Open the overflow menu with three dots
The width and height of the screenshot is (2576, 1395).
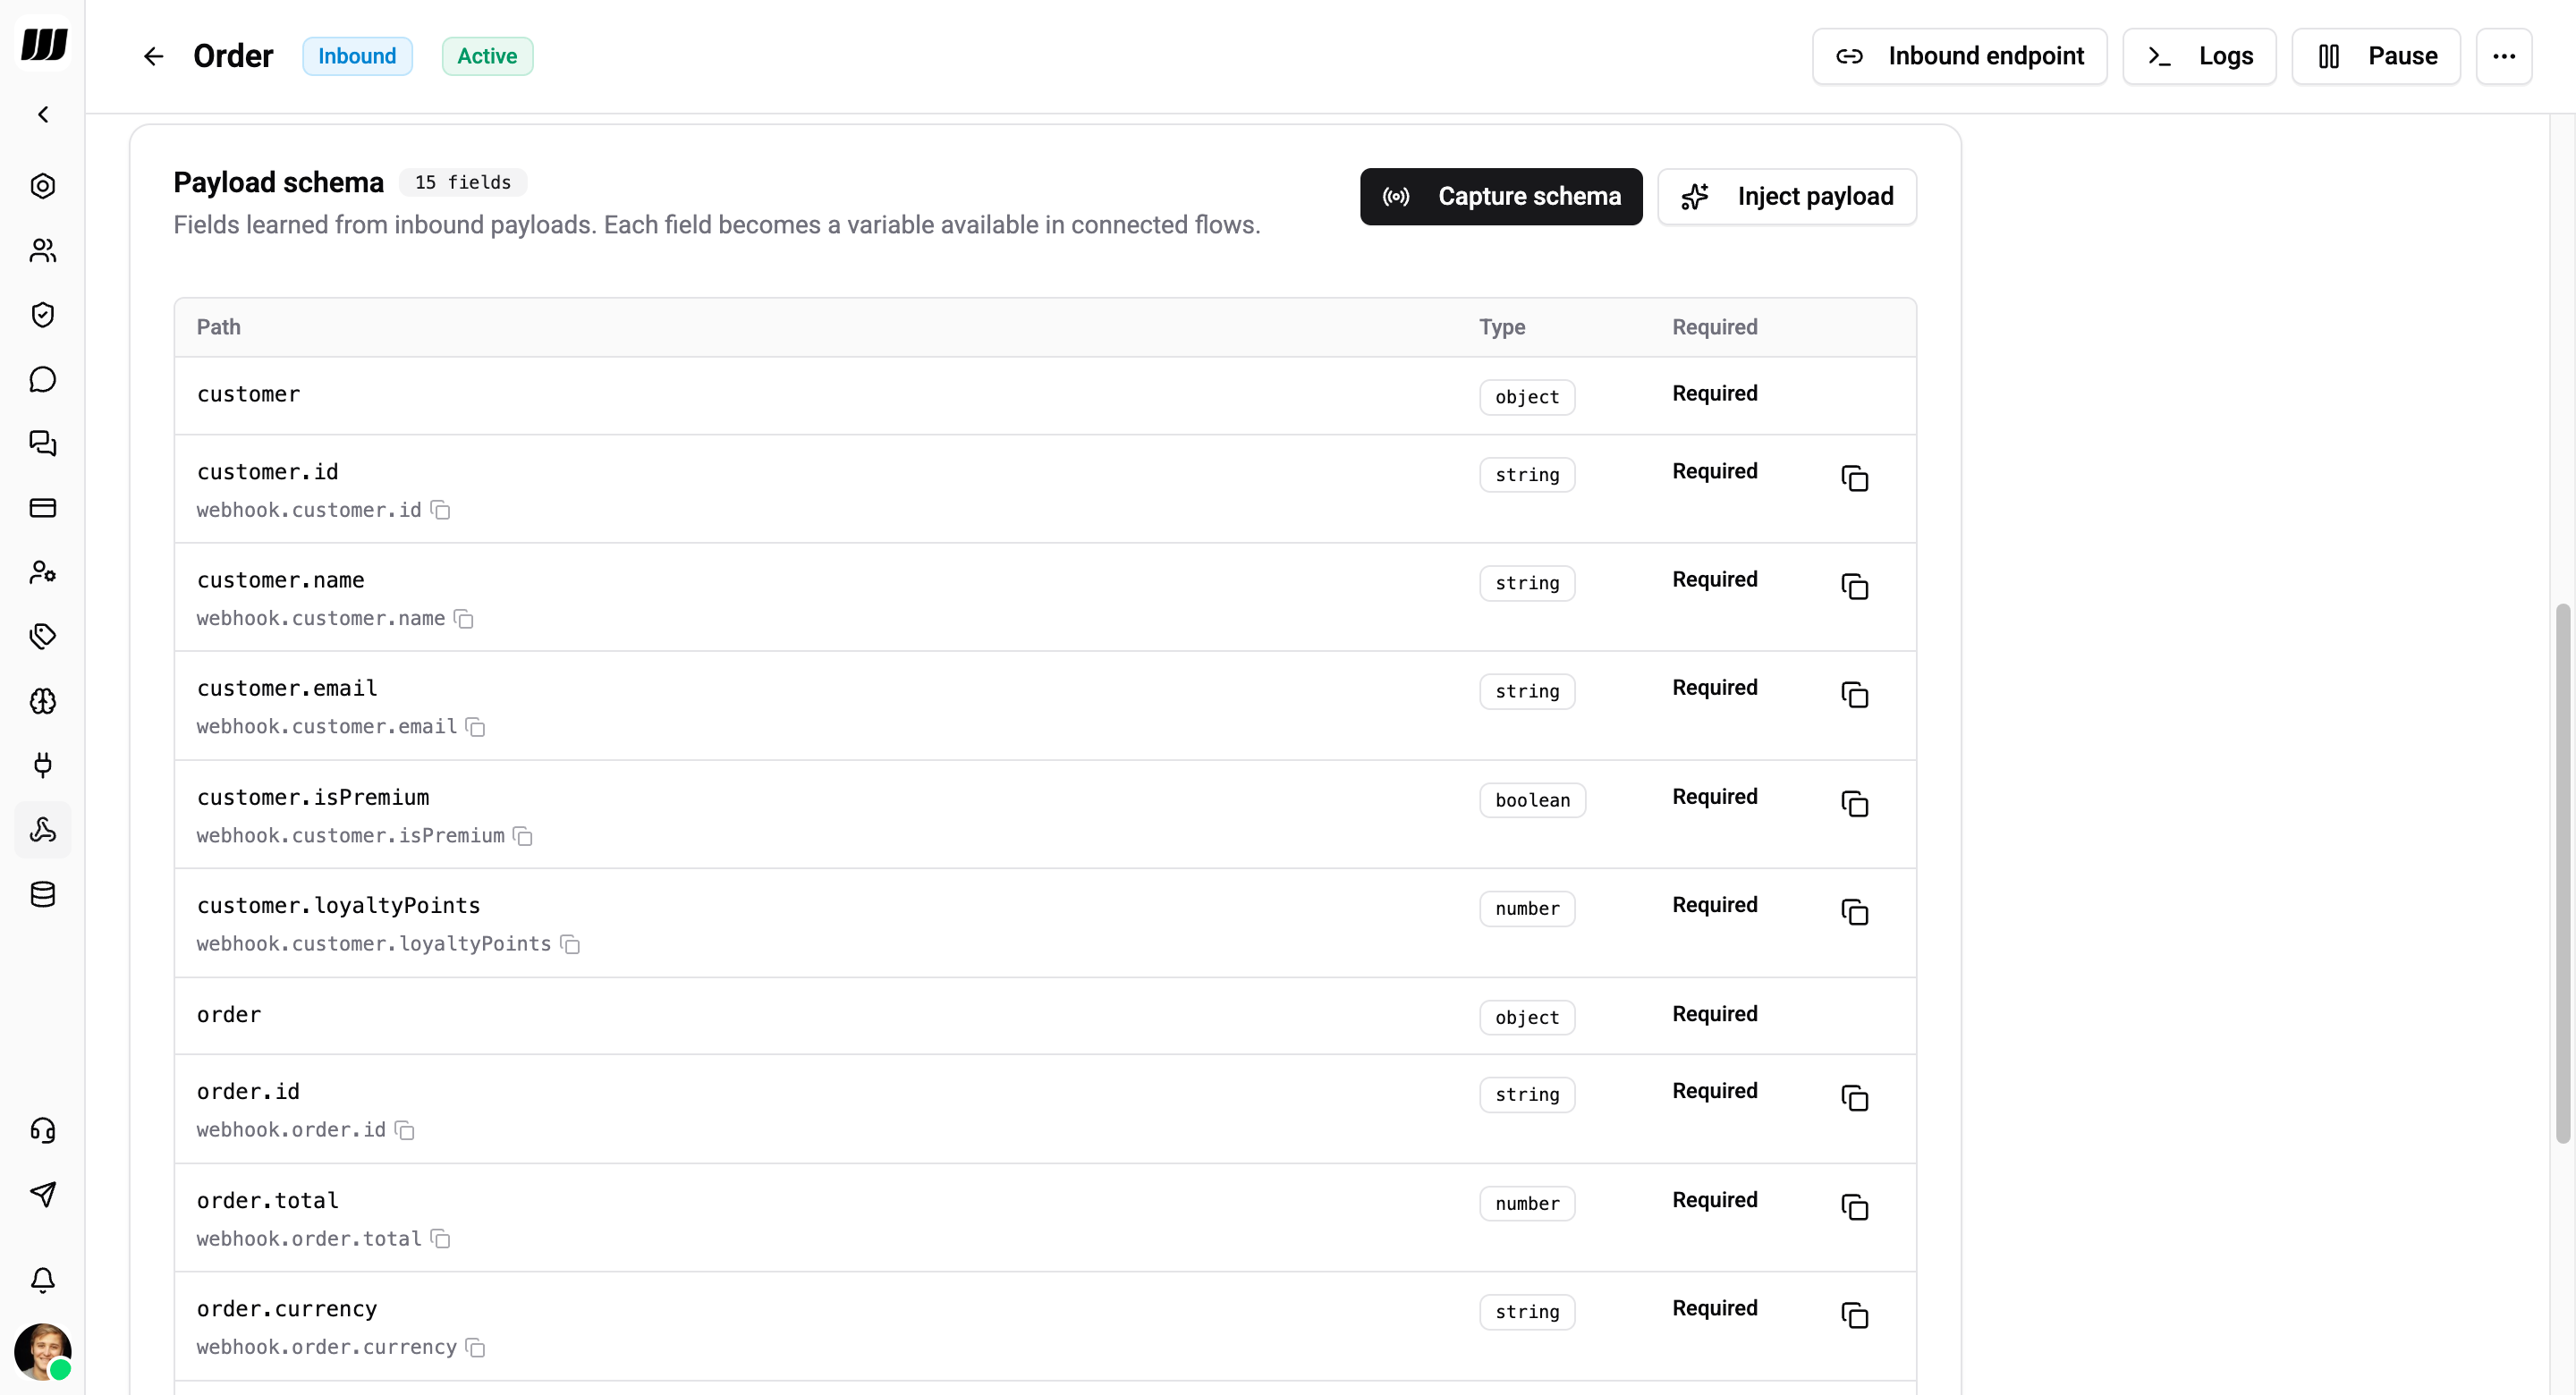point(2504,56)
